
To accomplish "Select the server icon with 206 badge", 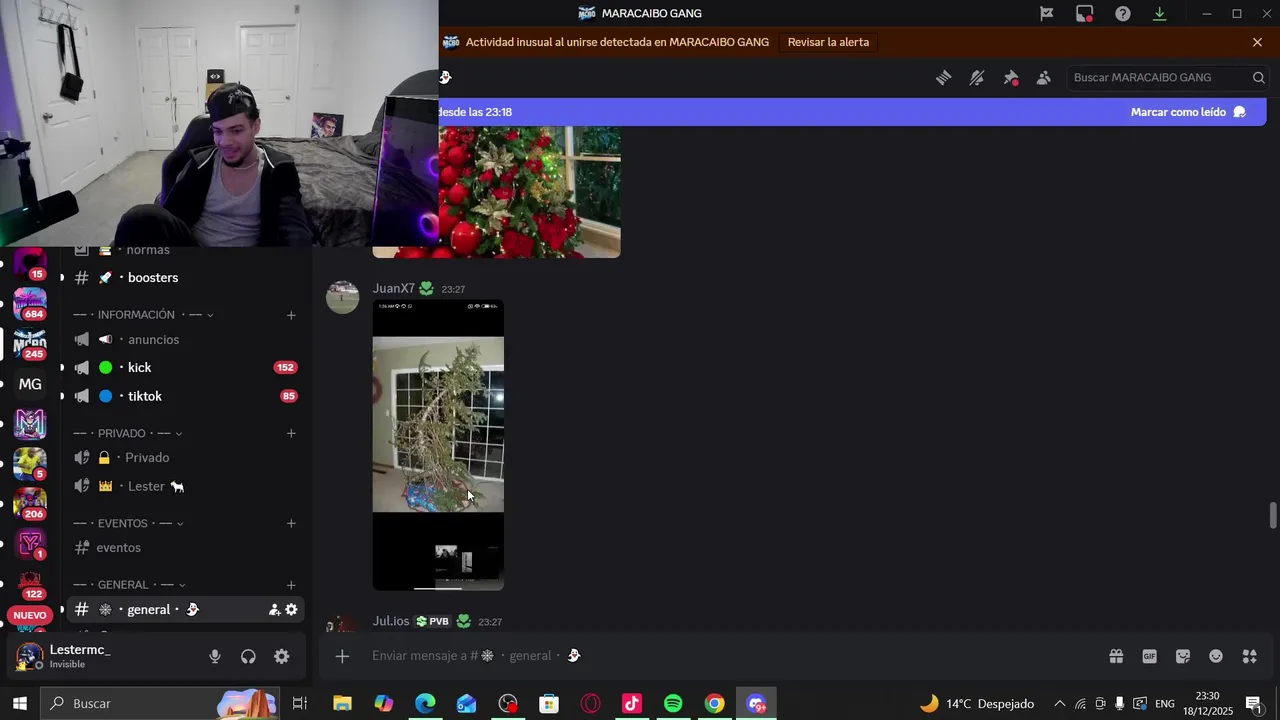I will click(30, 504).
